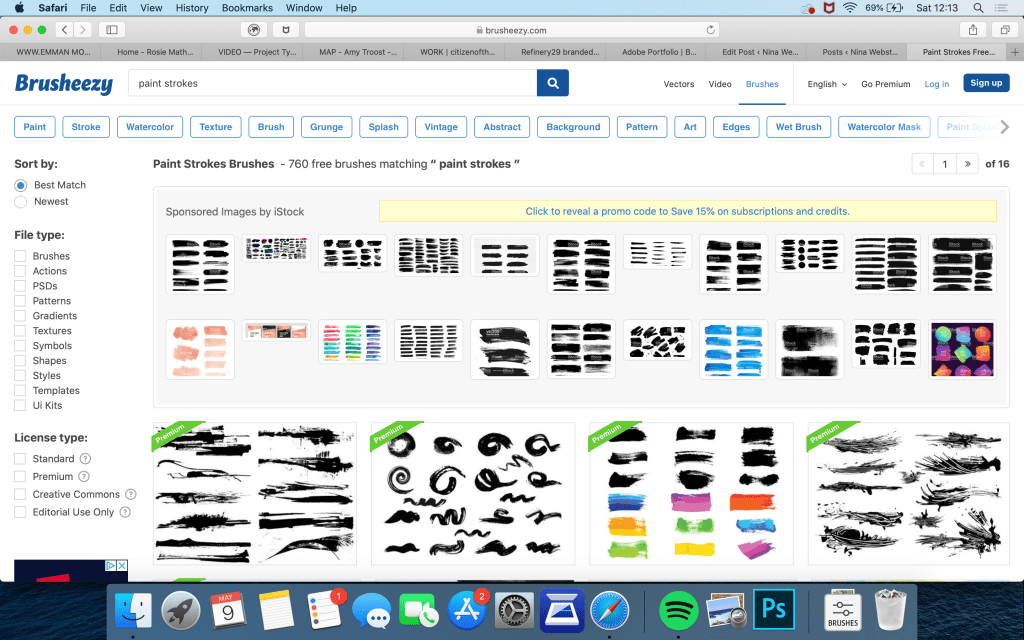This screenshot has height=640, width=1024.
Task: Click the Safari sidebar toggle icon
Action: (x=111, y=30)
